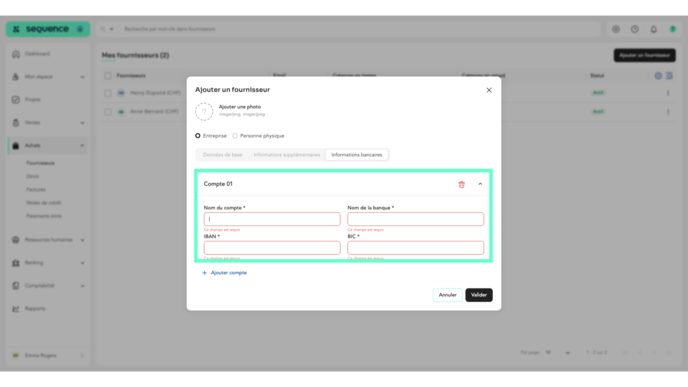
Task: Focus the IBAN input field
Action: pos(272,248)
